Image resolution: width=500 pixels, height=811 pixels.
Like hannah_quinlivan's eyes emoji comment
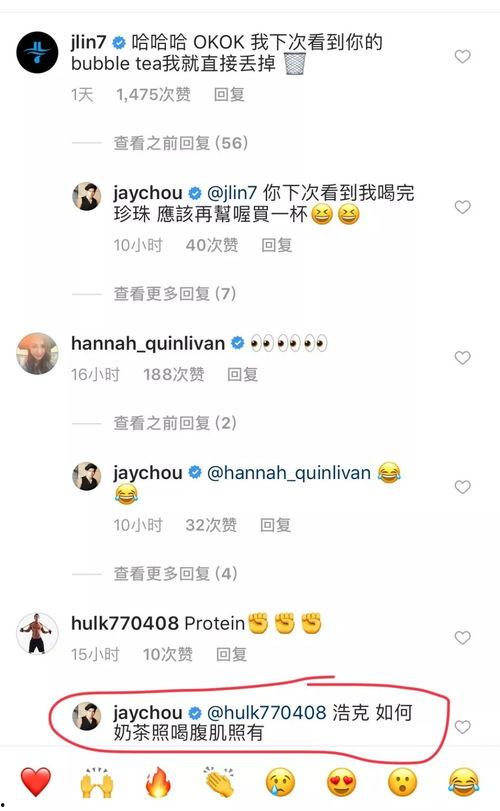[462, 357]
